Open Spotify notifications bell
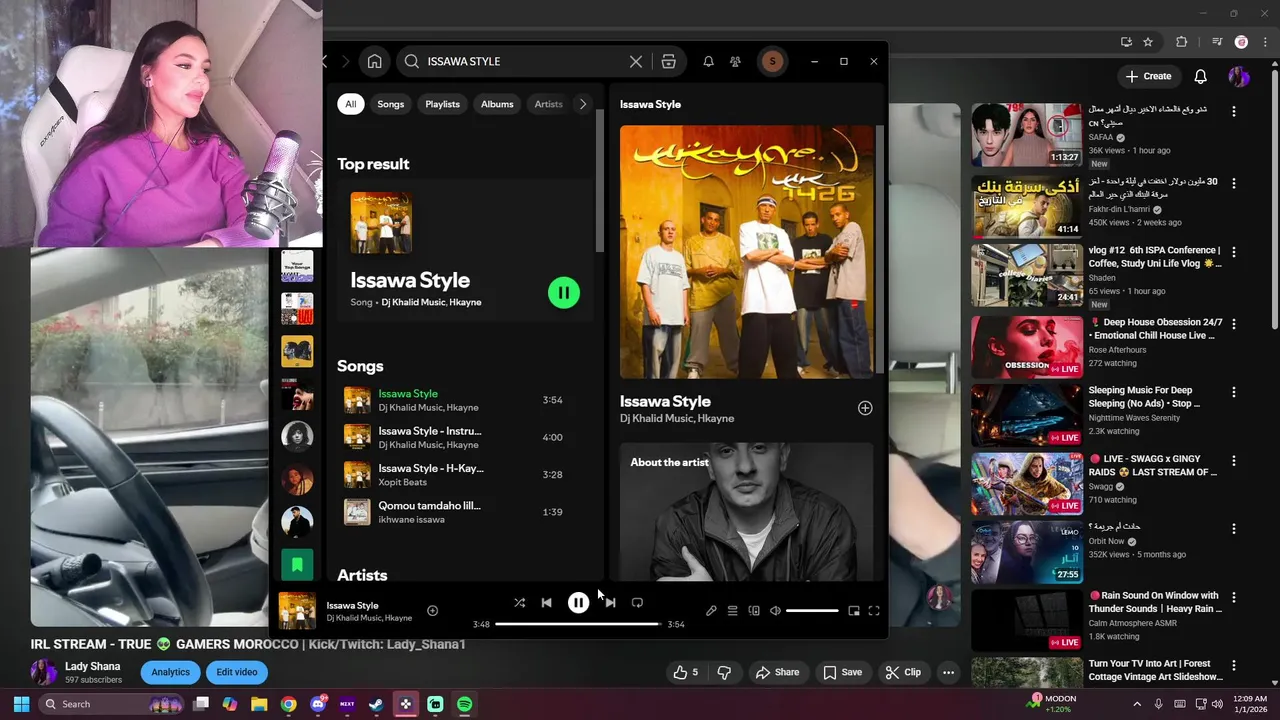 [x=708, y=61]
